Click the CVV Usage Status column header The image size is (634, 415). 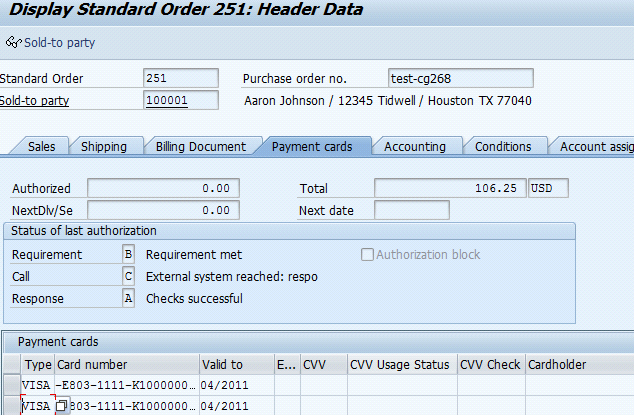401,365
